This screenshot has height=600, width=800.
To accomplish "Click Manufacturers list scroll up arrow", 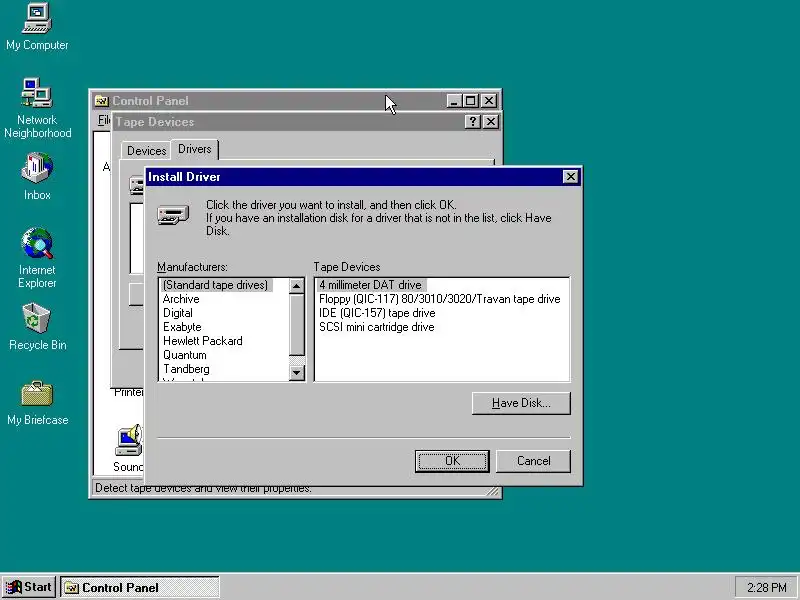I will tap(296, 286).
